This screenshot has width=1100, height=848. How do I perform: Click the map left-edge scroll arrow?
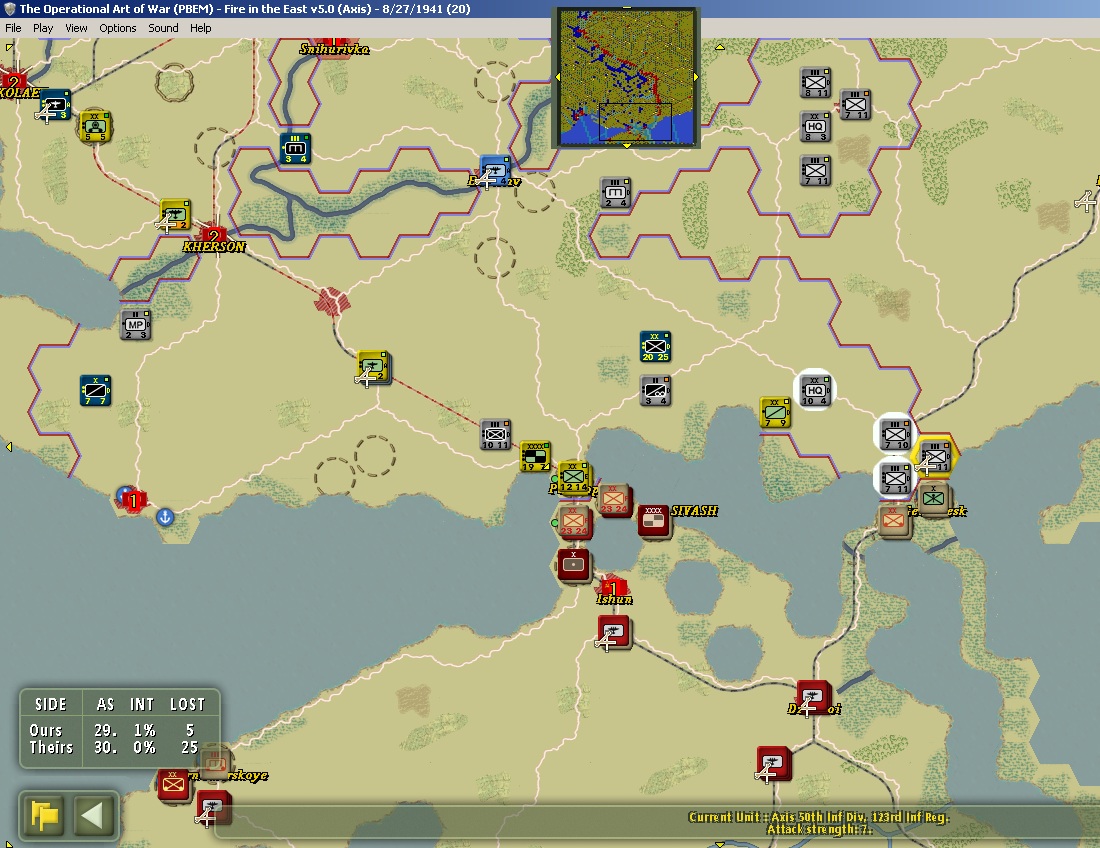point(8,447)
